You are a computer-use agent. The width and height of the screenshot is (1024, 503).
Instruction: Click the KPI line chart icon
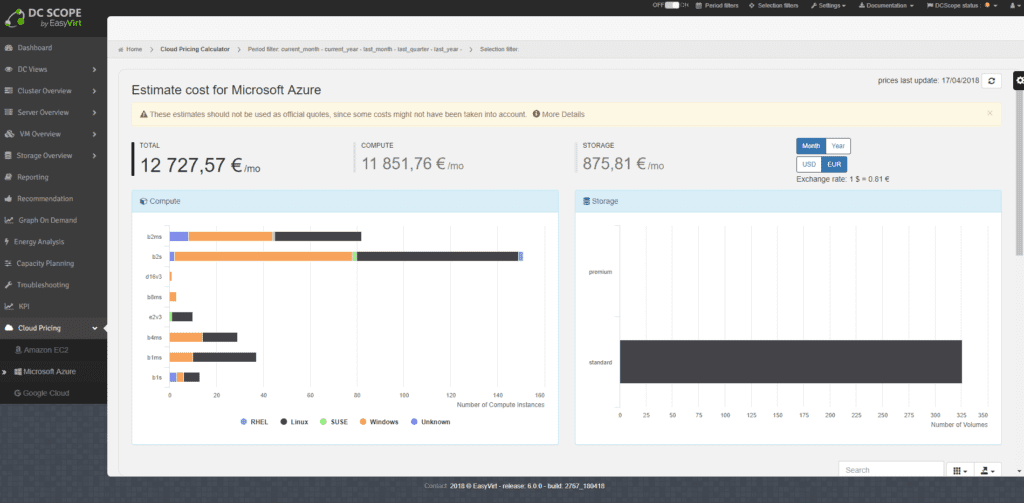pos(8,306)
